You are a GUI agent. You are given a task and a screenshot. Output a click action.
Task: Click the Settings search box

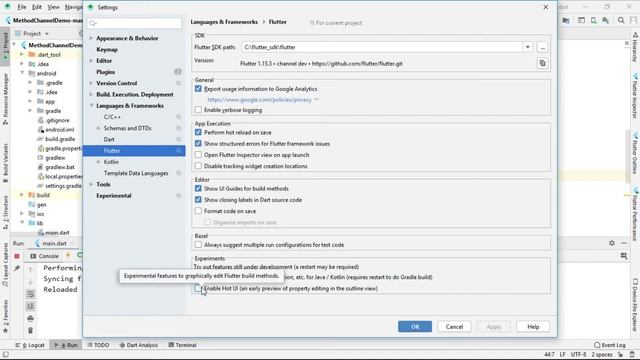pos(134,23)
